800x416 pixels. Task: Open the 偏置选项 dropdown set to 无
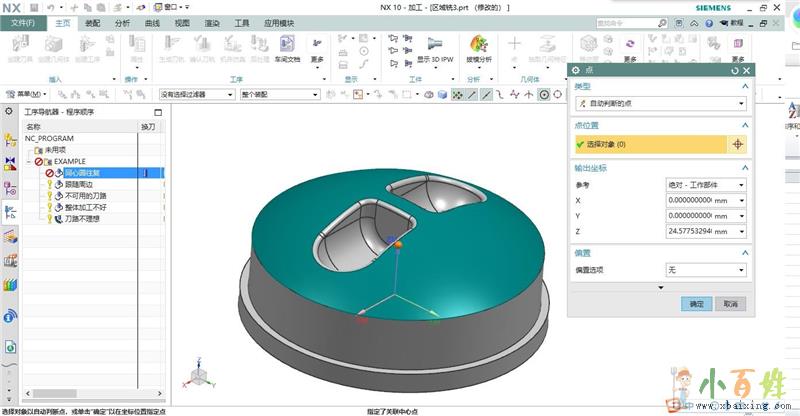[x=705, y=269]
